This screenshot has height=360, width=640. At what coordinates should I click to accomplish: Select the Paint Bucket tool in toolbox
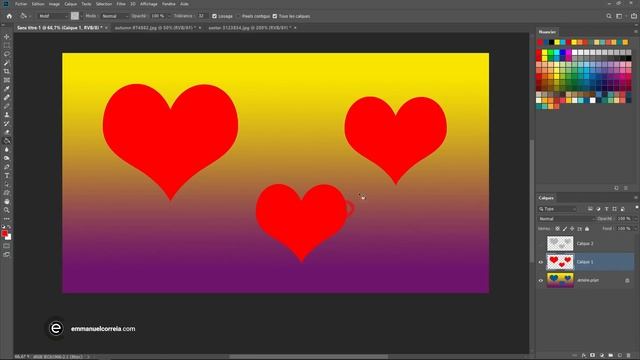(x=7, y=141)
